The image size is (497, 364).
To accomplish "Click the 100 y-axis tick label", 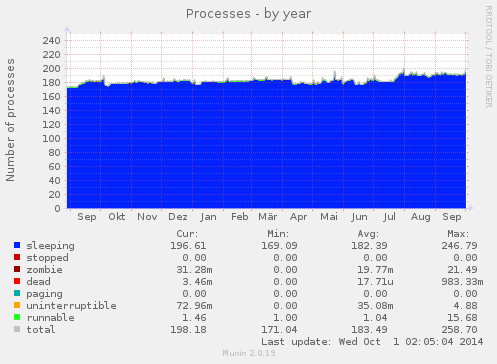I will pyautogui.click(x=51, y=139).
